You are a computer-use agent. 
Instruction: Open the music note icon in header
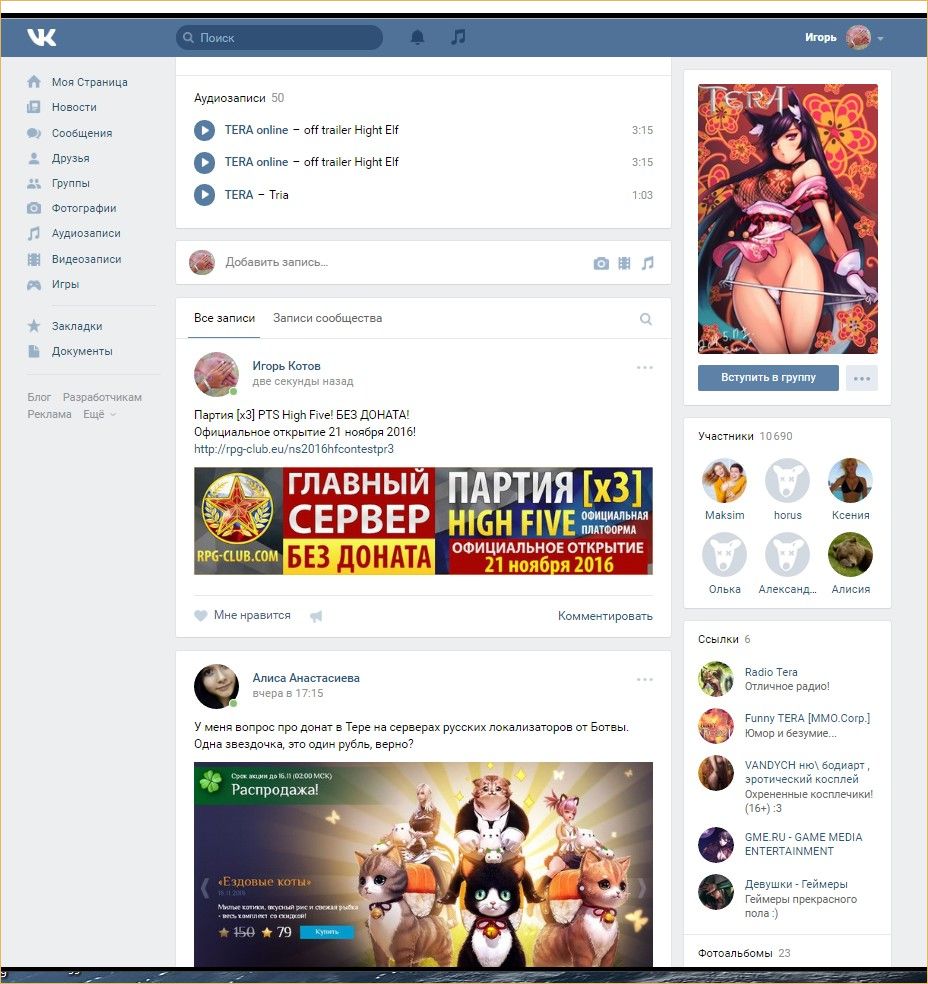[x=459, y=37]
